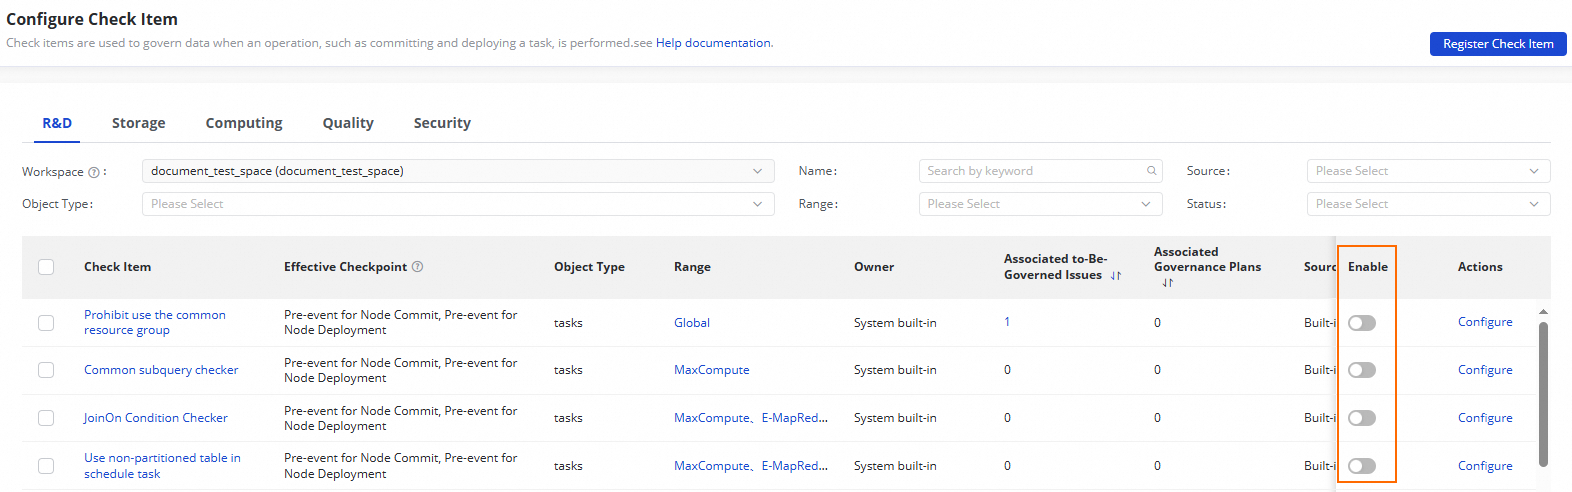Open the Status filter dropdown

pyautogui.click(x=1428, y=204)
